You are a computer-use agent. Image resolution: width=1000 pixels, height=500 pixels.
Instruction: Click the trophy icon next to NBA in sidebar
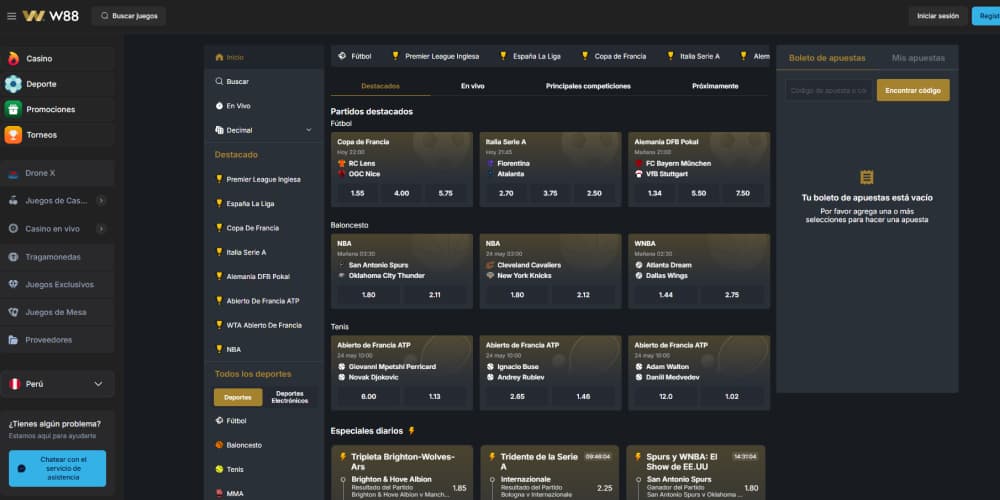tap(219, 349)
